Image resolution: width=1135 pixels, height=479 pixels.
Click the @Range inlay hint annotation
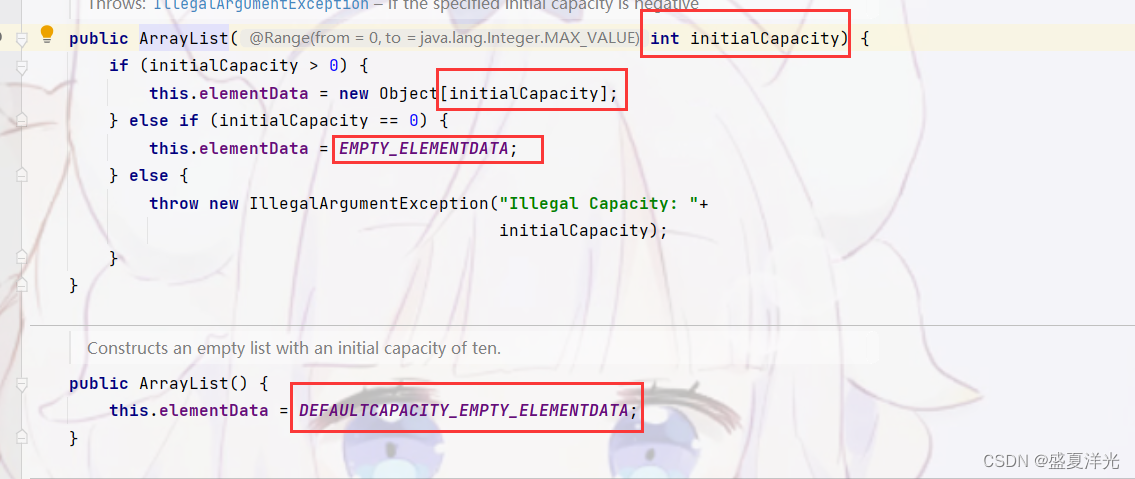pos(444,38)
